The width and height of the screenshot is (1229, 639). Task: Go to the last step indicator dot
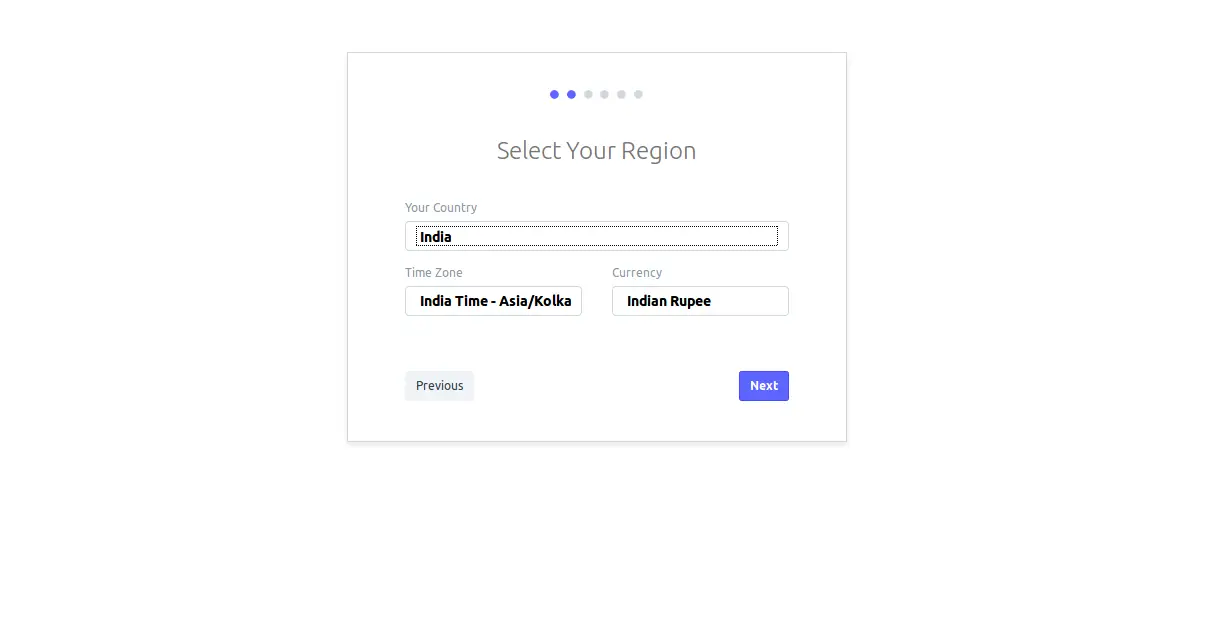(638, 94)
